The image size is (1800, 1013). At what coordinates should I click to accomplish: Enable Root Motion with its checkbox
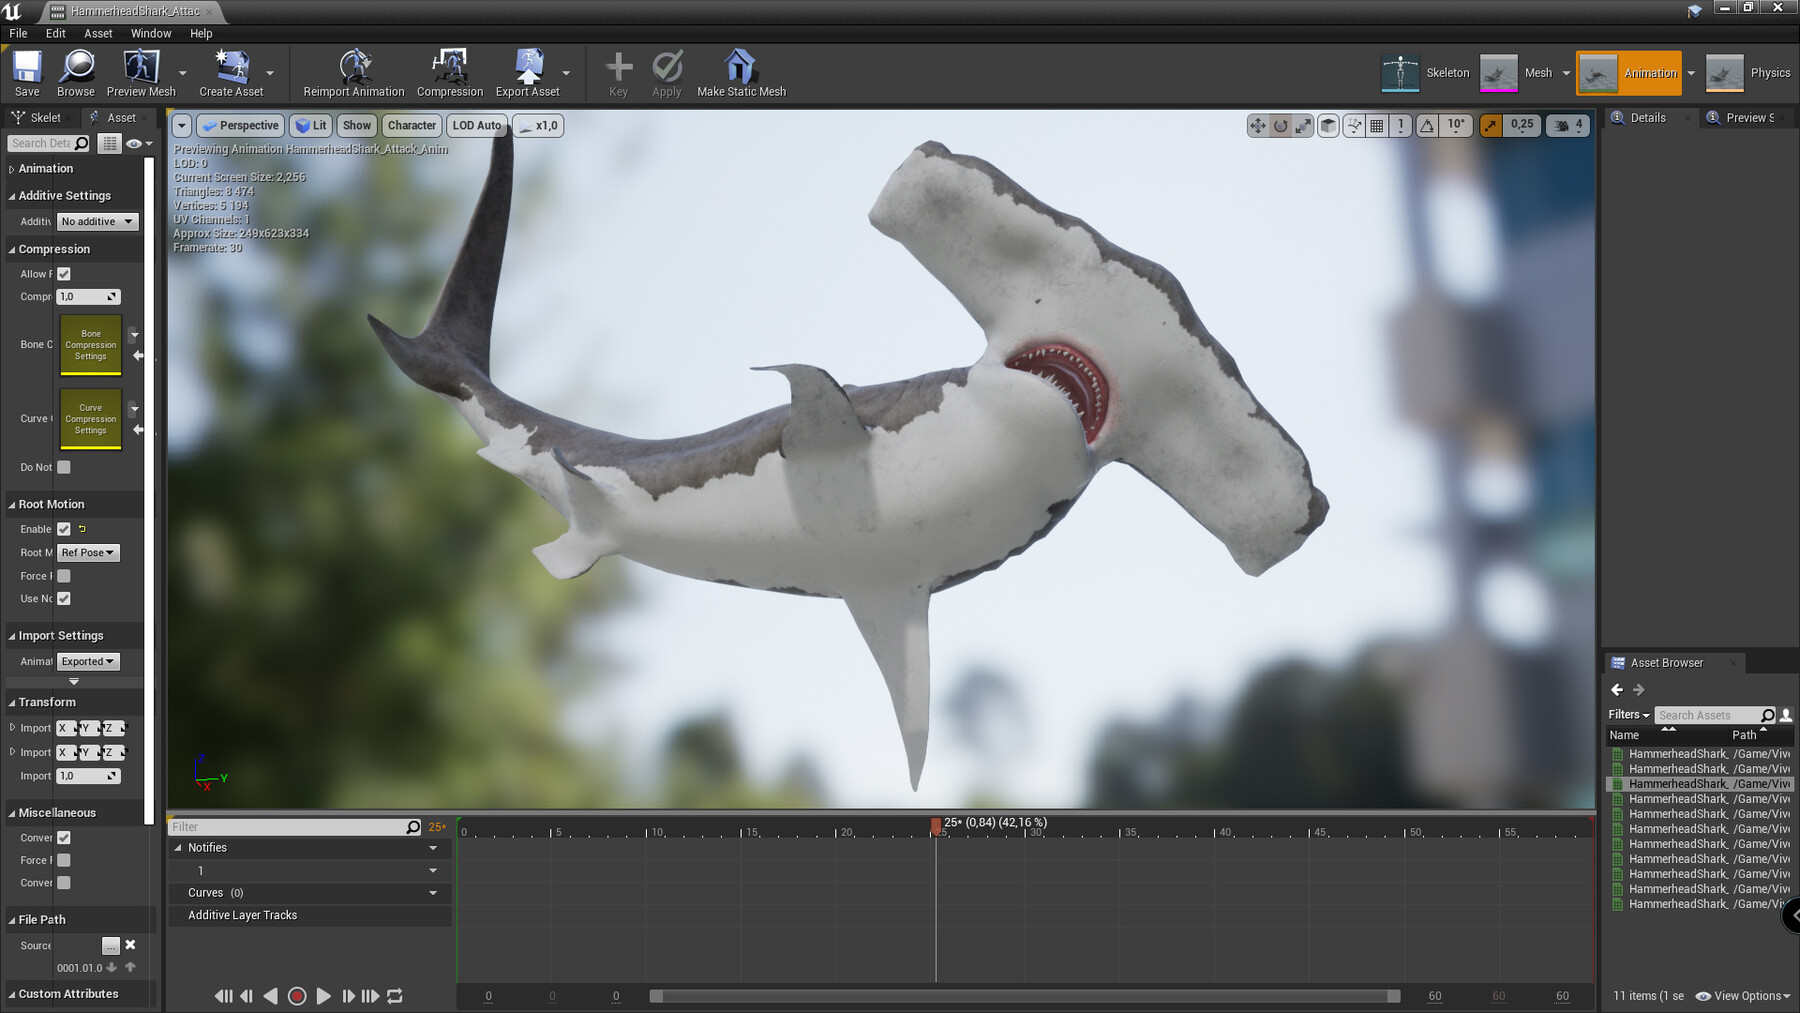(63, 529)
